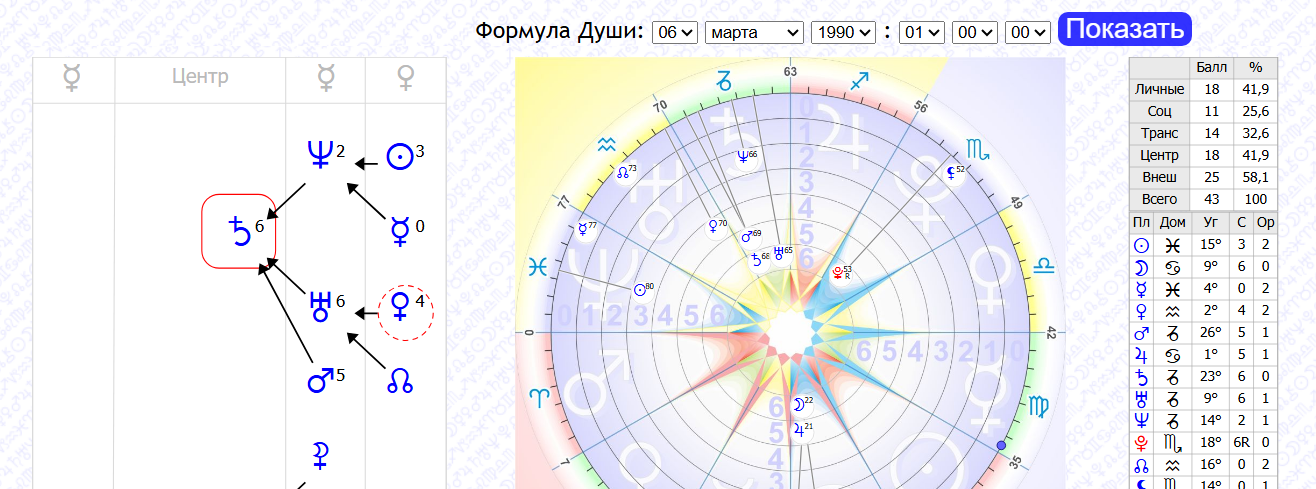Viewport: 1316px width, 489px height.
Task: Click the gray Venus column header
Action: coord(406,78)
